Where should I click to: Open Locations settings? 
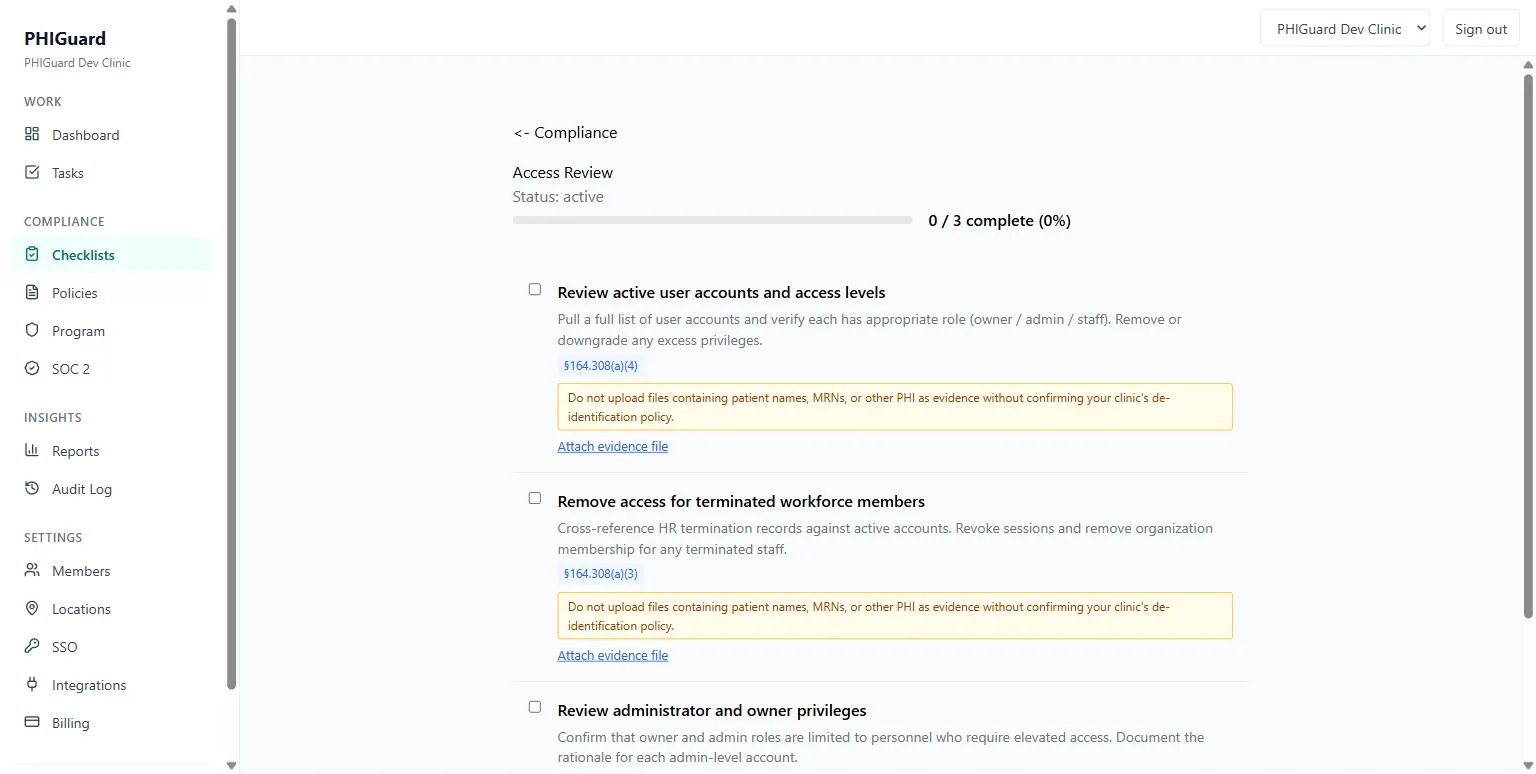click(112, 609)
